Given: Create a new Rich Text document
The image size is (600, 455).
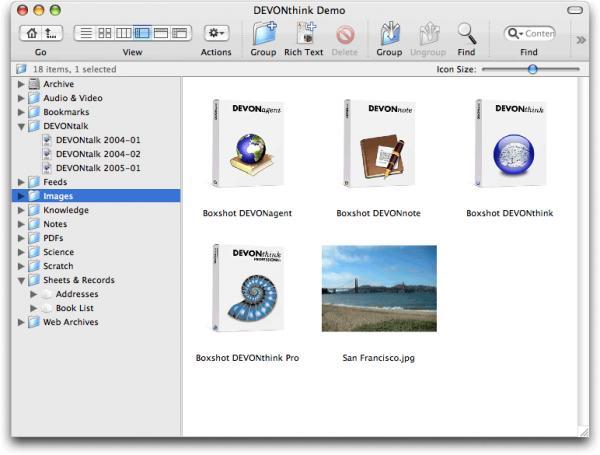Looking at the screenshot, I should (304, 33).
